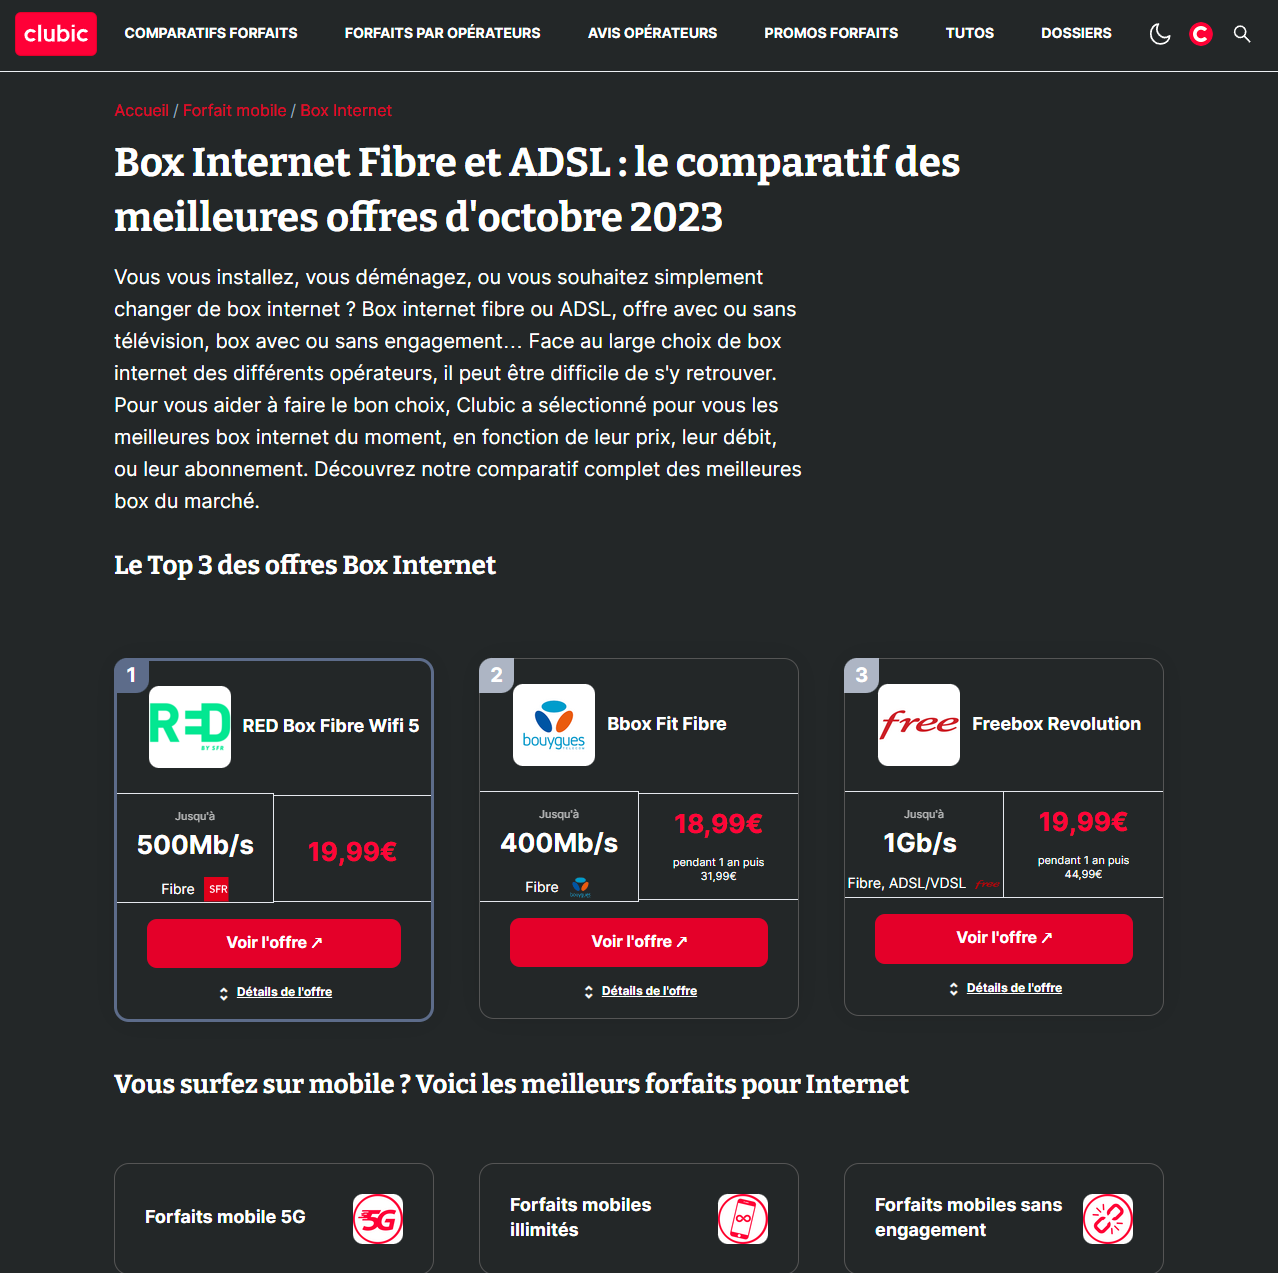Open the search magnifier icon
This screenshot has width=1278, height=1273.
[1242, 34]
